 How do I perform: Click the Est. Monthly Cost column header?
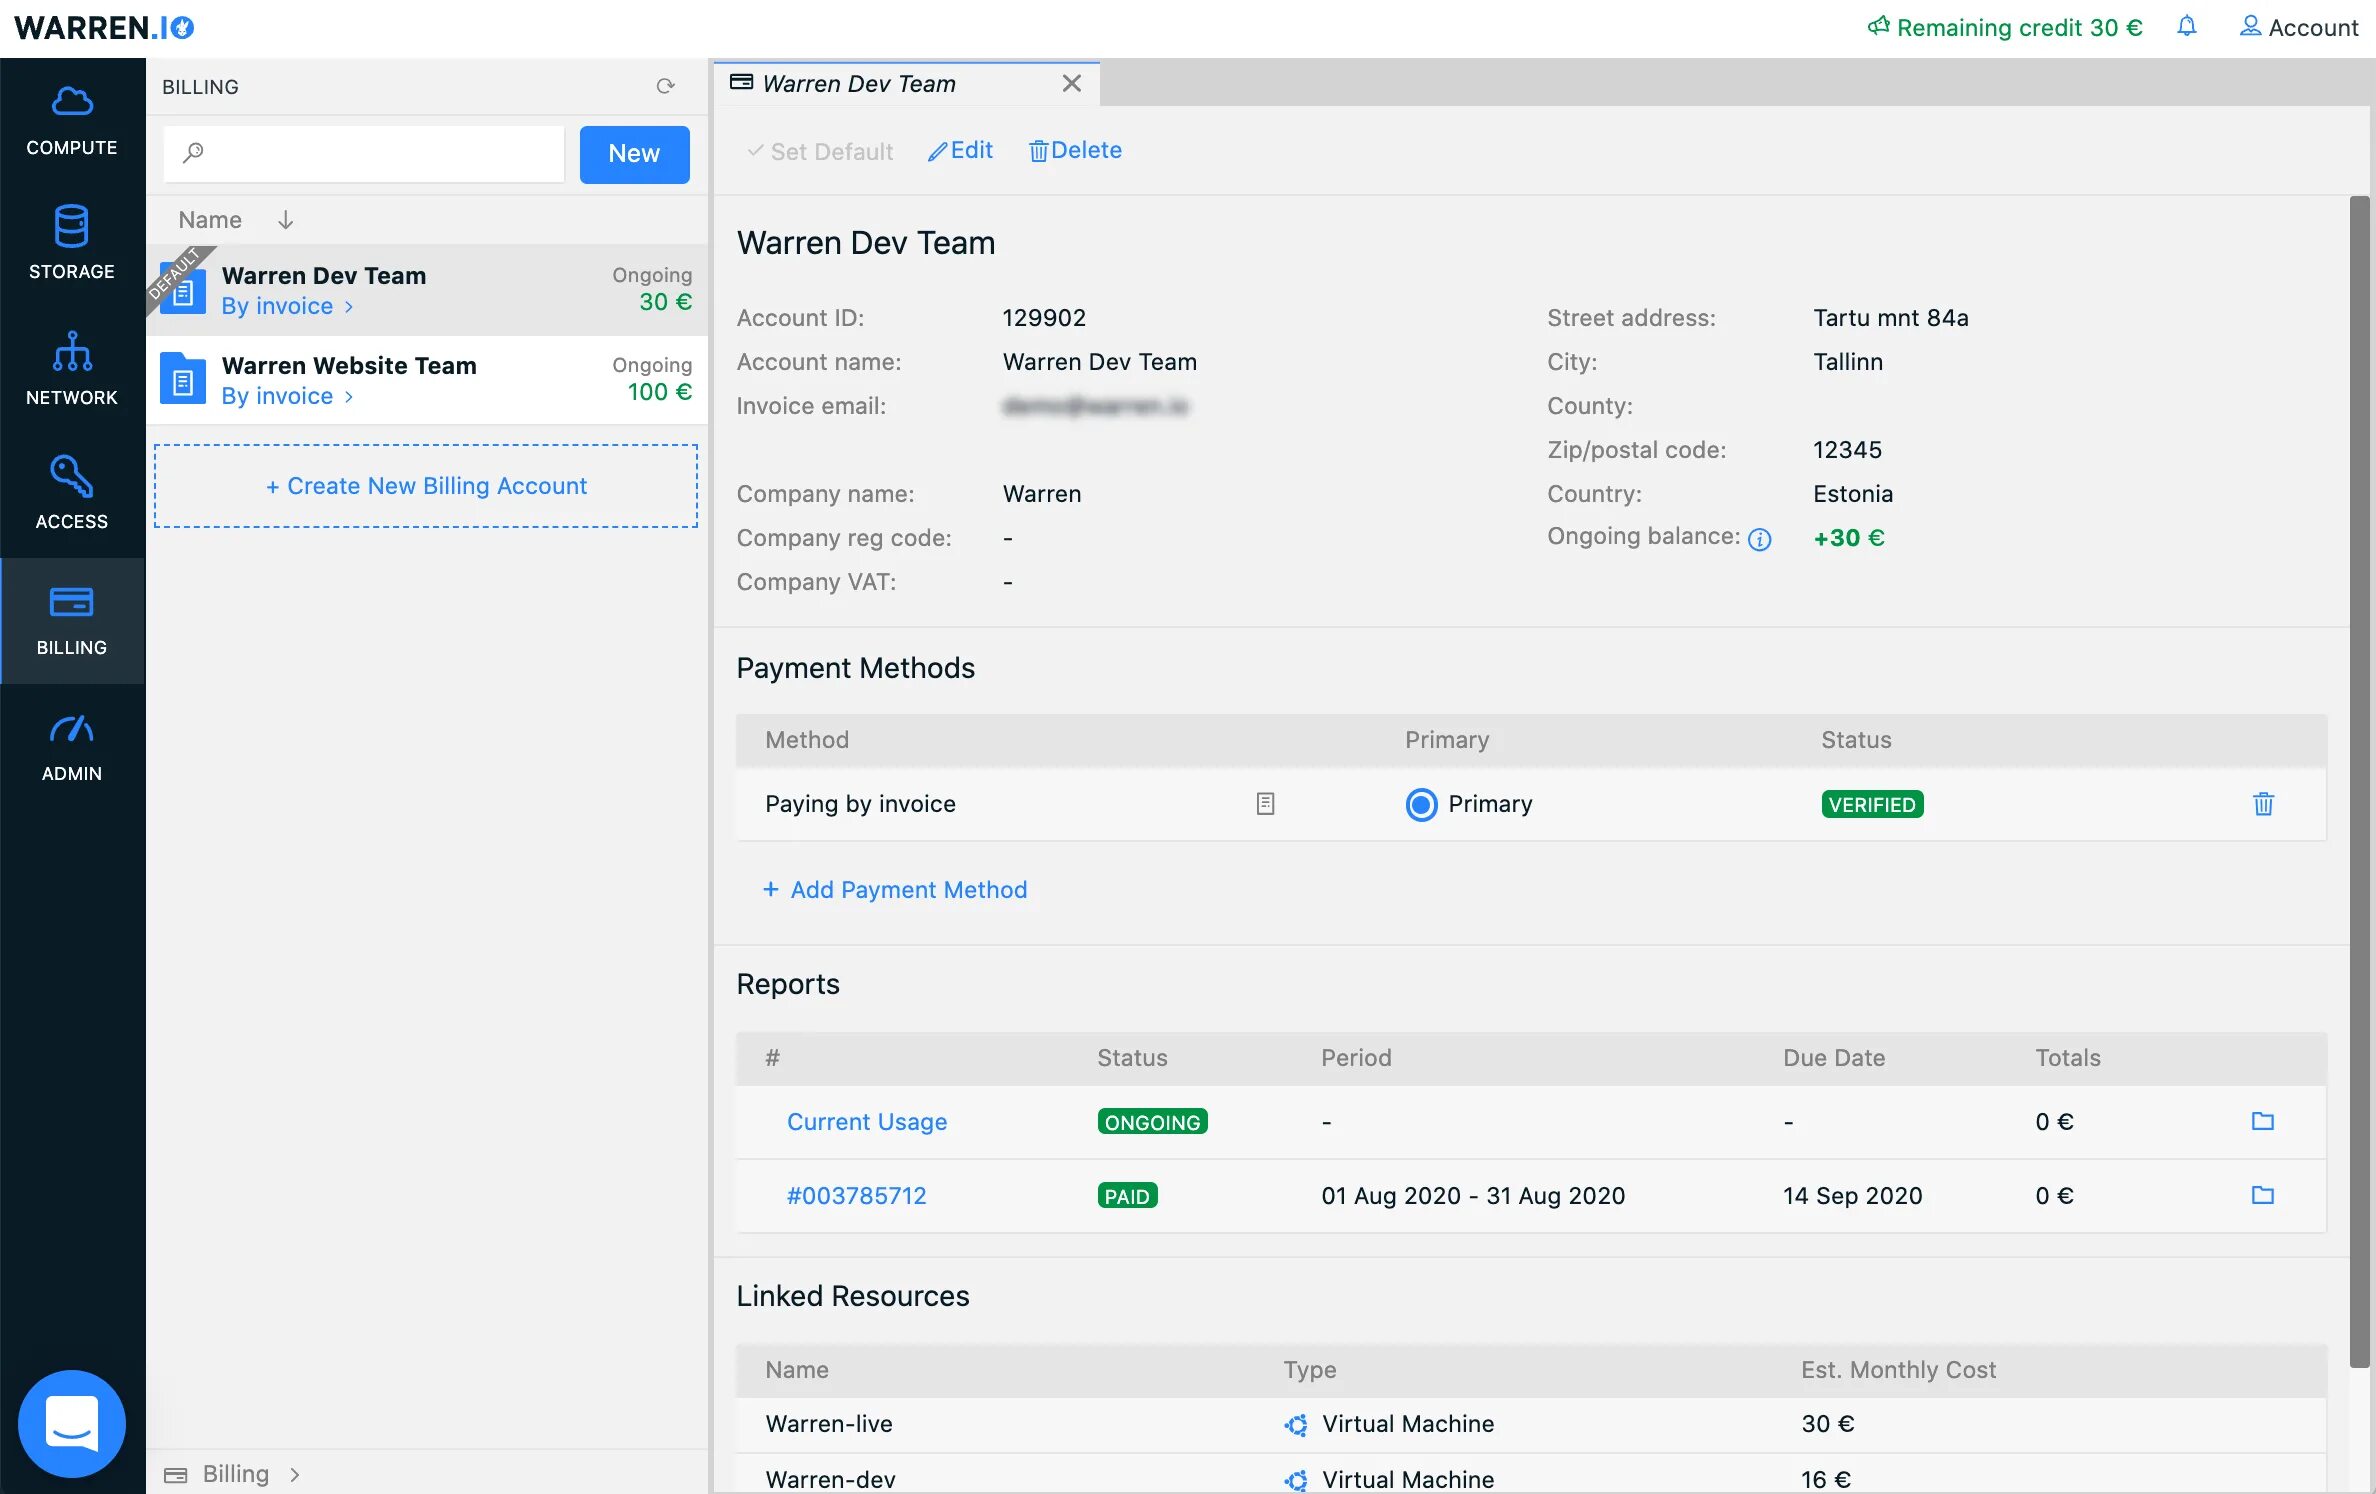pyautogui.click(x=1898, y=1370)
